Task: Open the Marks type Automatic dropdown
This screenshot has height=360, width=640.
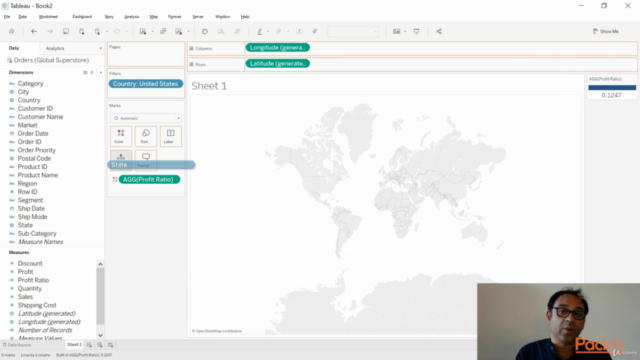Action: [146, 118]
